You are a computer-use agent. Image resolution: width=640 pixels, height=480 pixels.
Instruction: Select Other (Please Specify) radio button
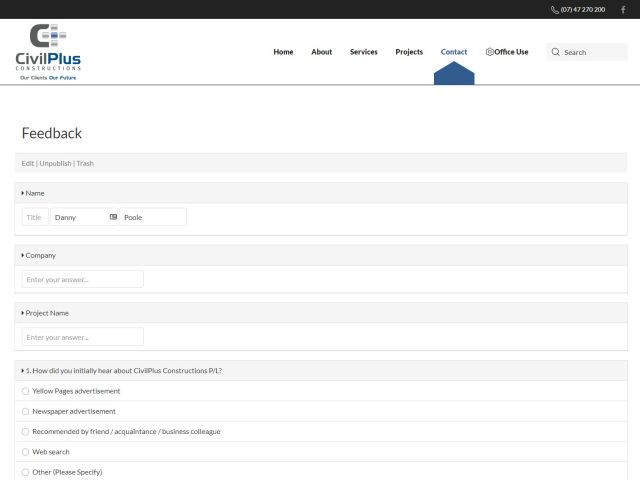pos(25,472)
